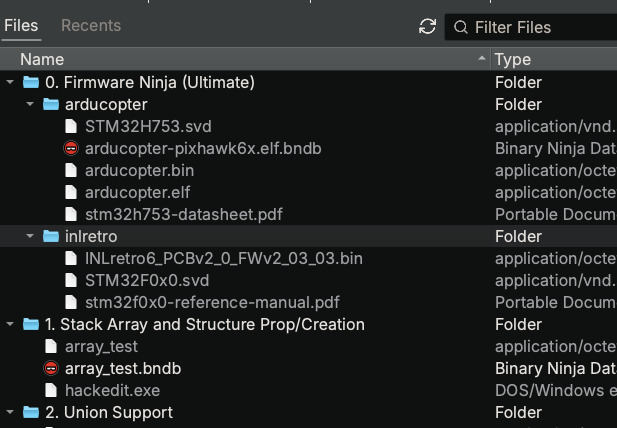Click the magnifier icon in Filter Files

tap(460, 27)
